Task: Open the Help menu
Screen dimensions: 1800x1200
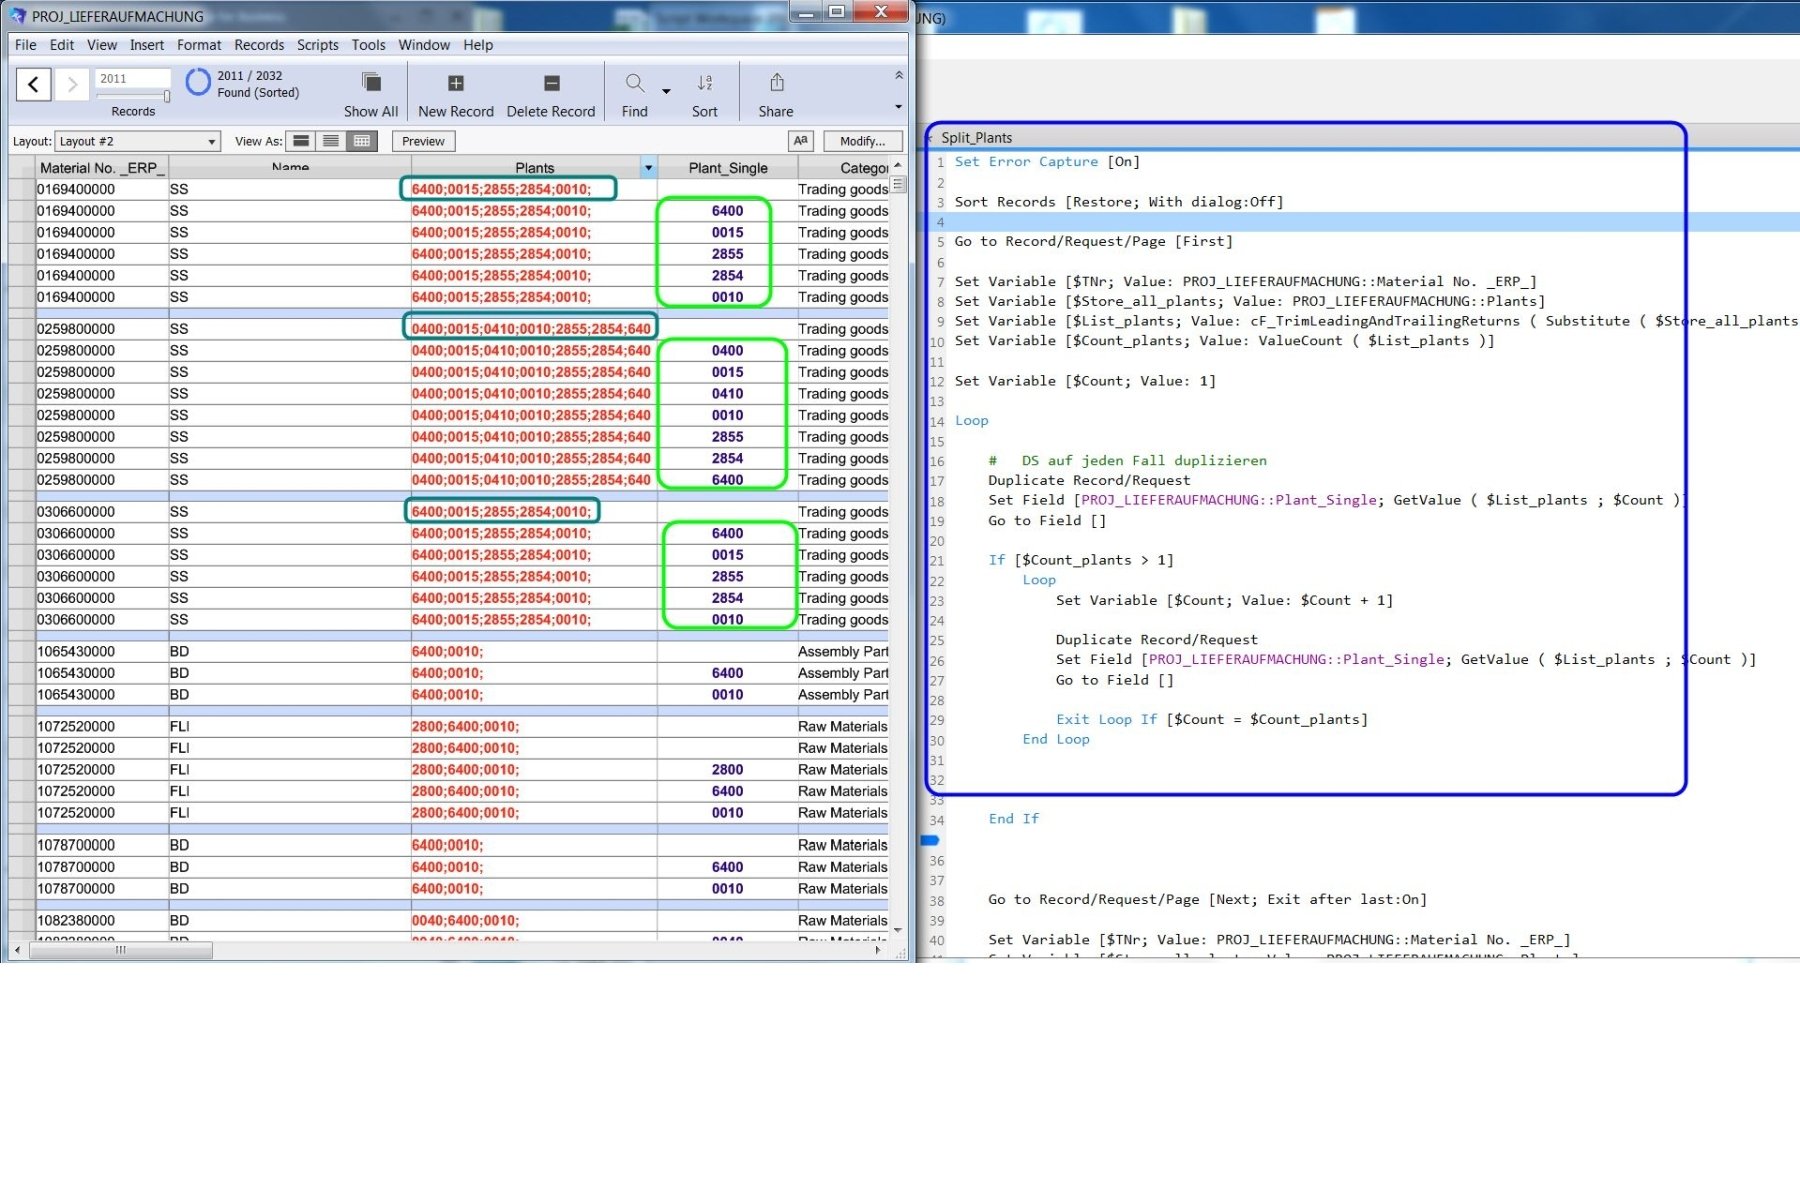Action: pyautogui.click(x=478, y=45)
